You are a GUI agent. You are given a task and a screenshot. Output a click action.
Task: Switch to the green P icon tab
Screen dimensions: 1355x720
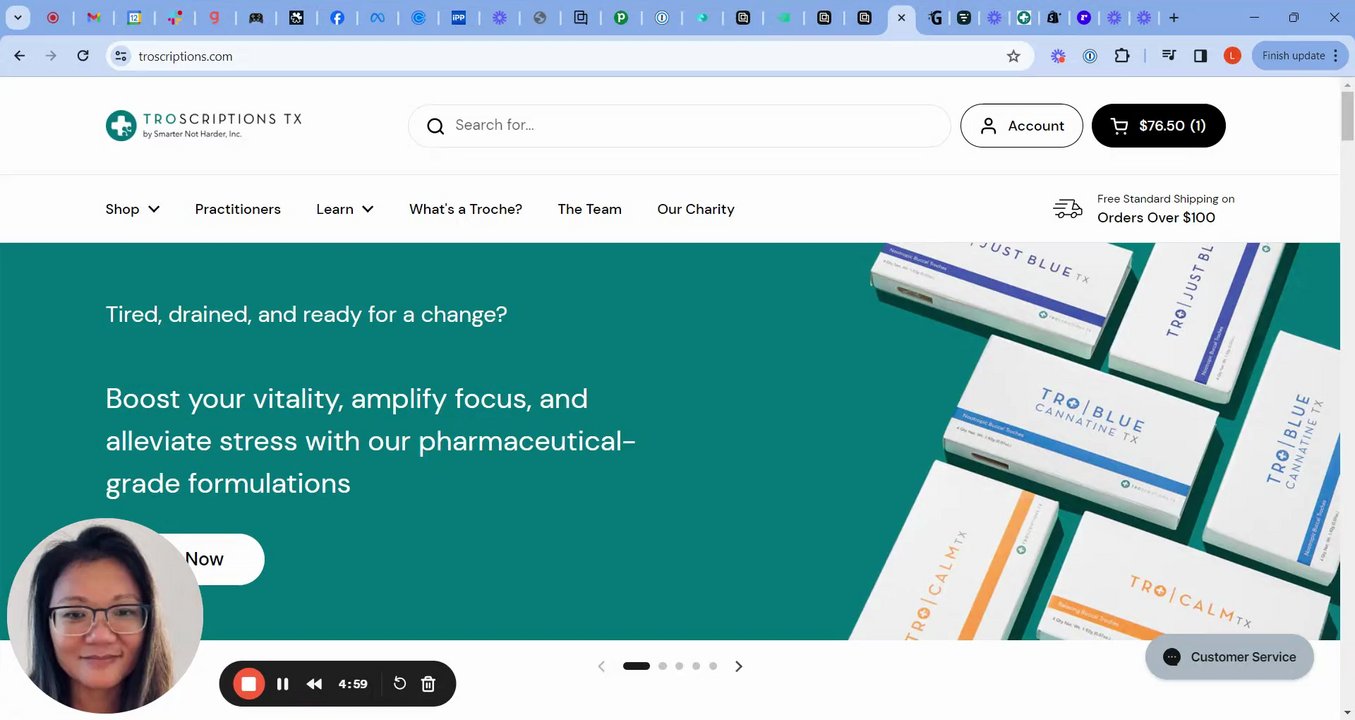(x=621, y=18)
